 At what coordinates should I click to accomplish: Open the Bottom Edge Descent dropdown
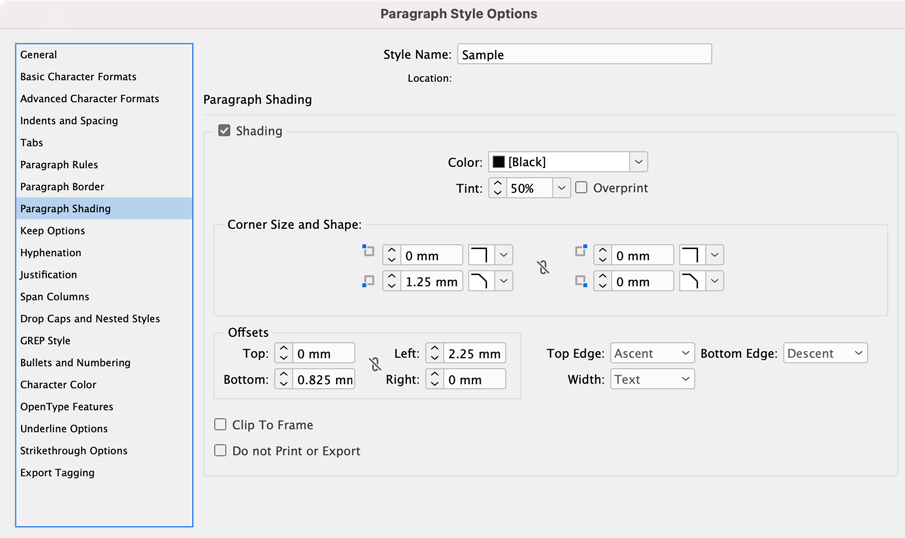tap(825, 353)
